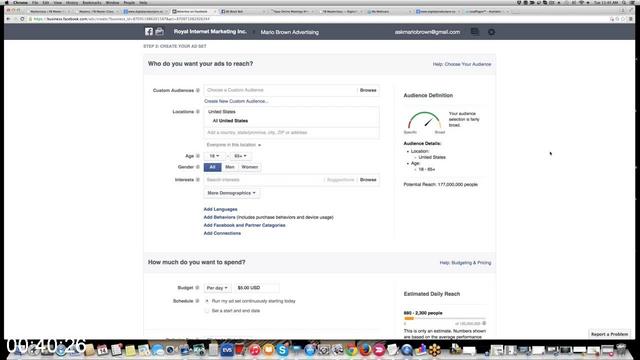
Task: Open the Bookmarks menu
Action: pos(92,2)
